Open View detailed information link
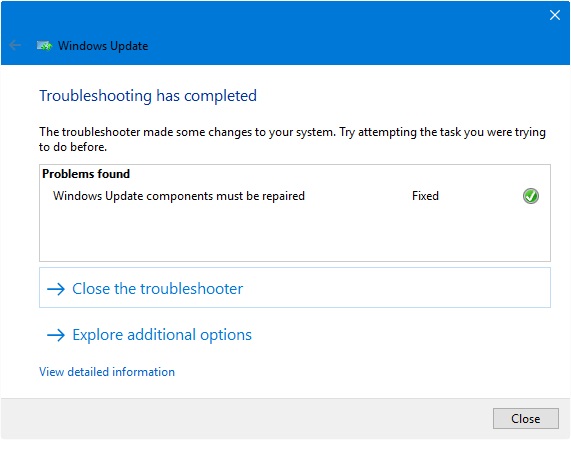Image resolution: width=571 pixels, height=454 pixels. point(107,372)
